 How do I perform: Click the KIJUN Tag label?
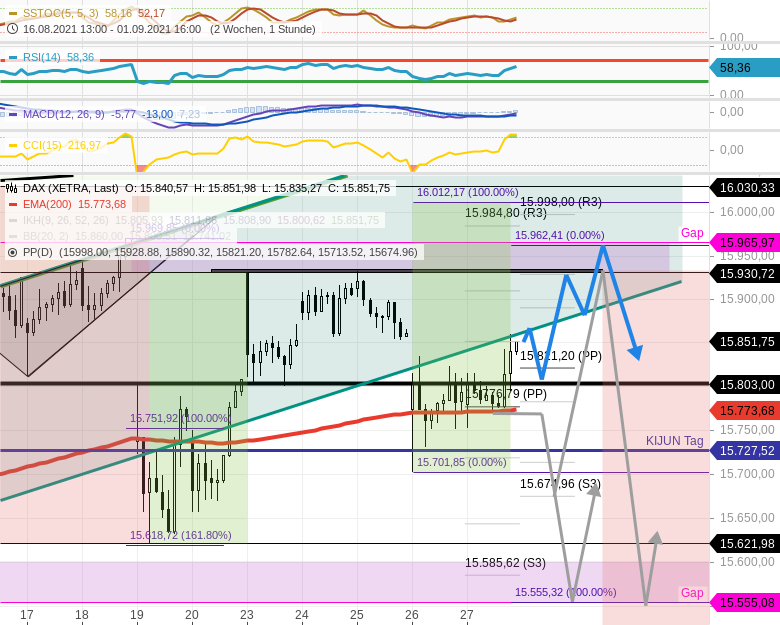coord(675,441)
